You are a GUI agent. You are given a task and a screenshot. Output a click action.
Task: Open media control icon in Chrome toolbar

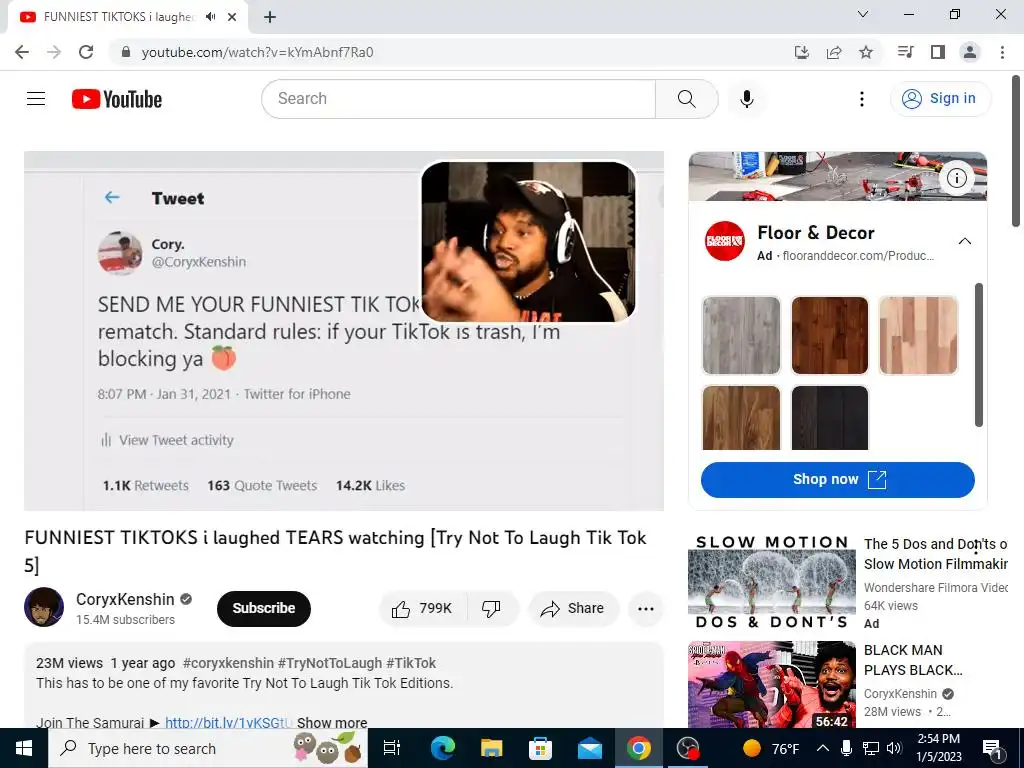(x=905, y=52)
